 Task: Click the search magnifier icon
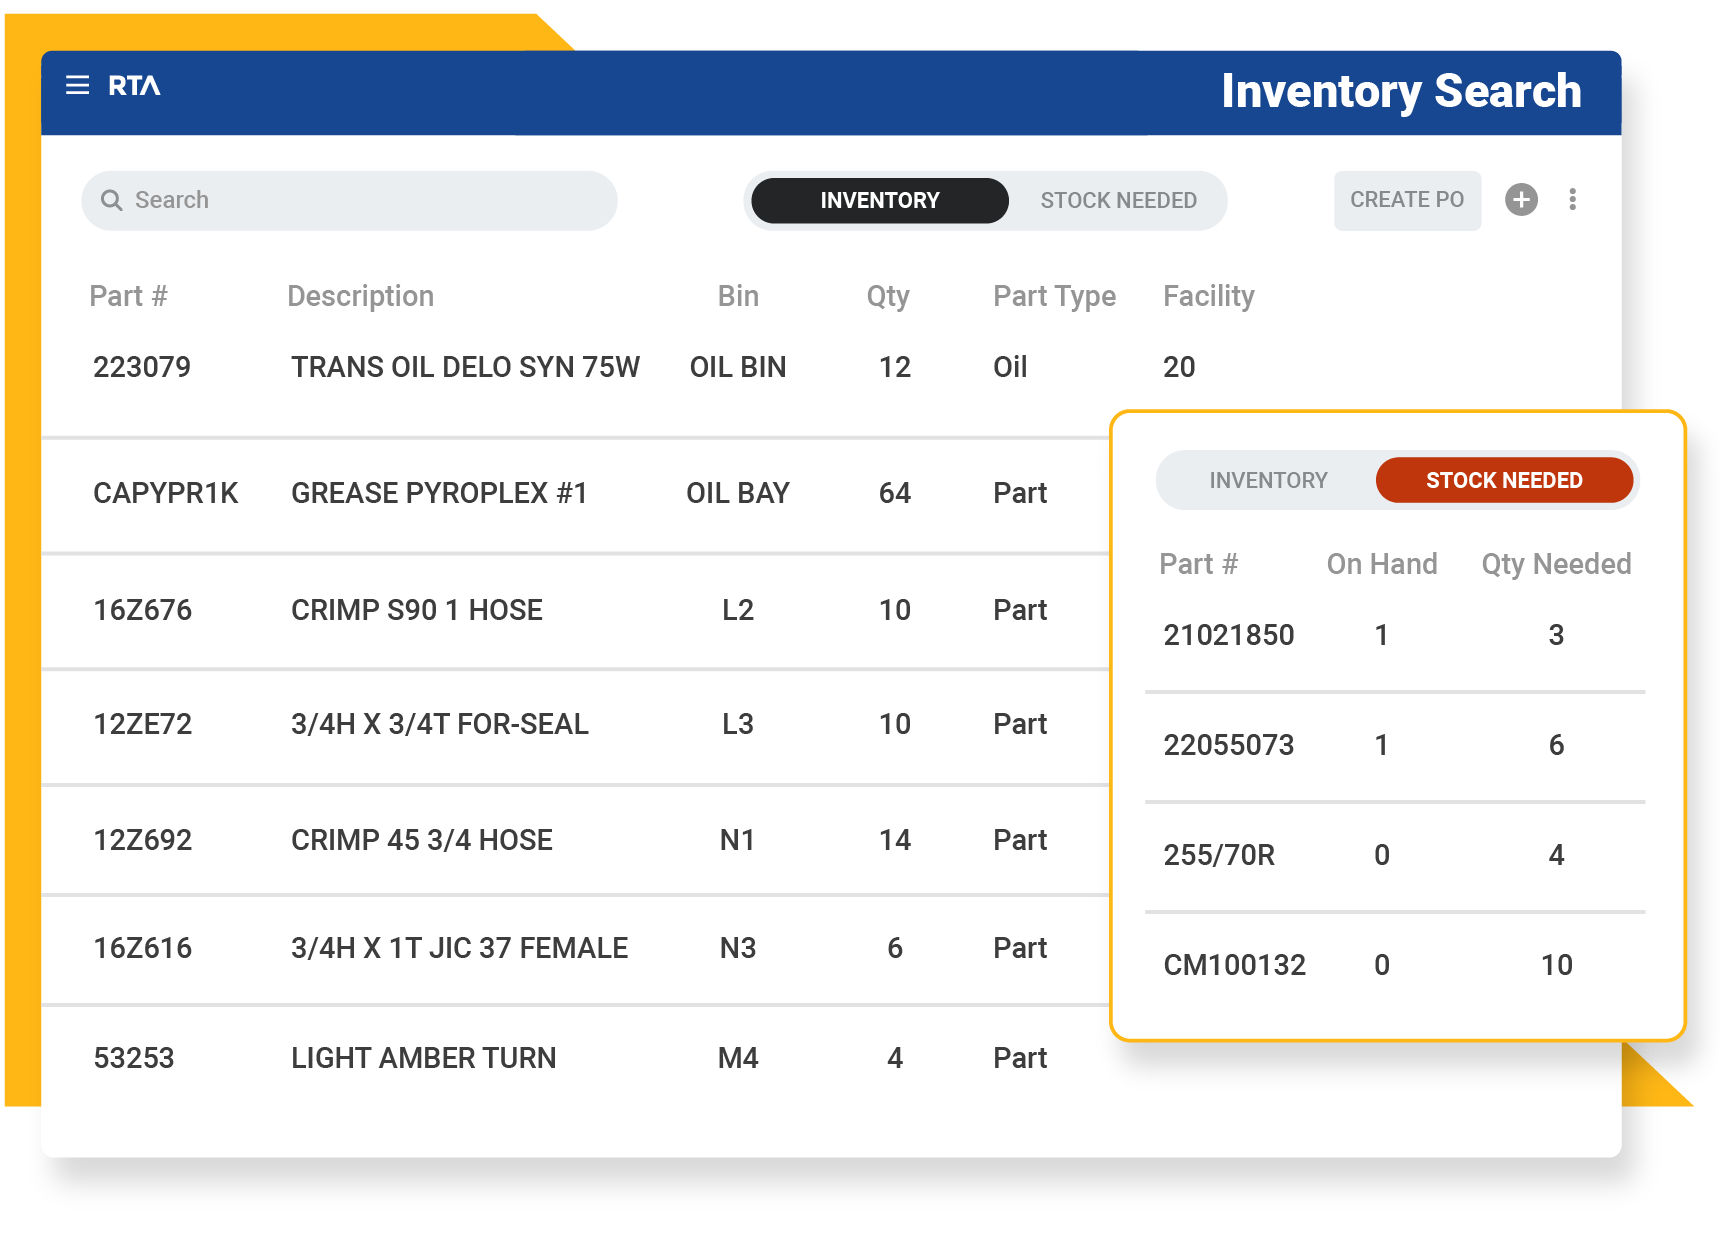coord(112,200)
